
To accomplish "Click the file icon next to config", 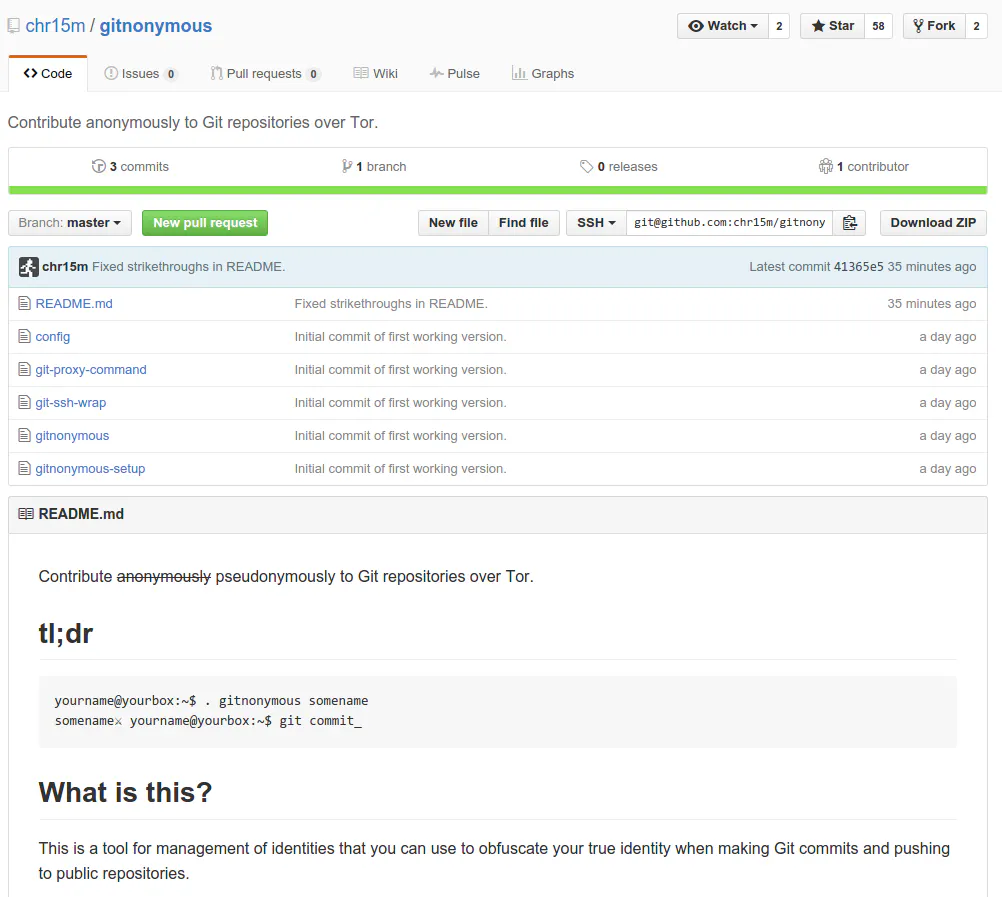I will [x=24, y=337].
